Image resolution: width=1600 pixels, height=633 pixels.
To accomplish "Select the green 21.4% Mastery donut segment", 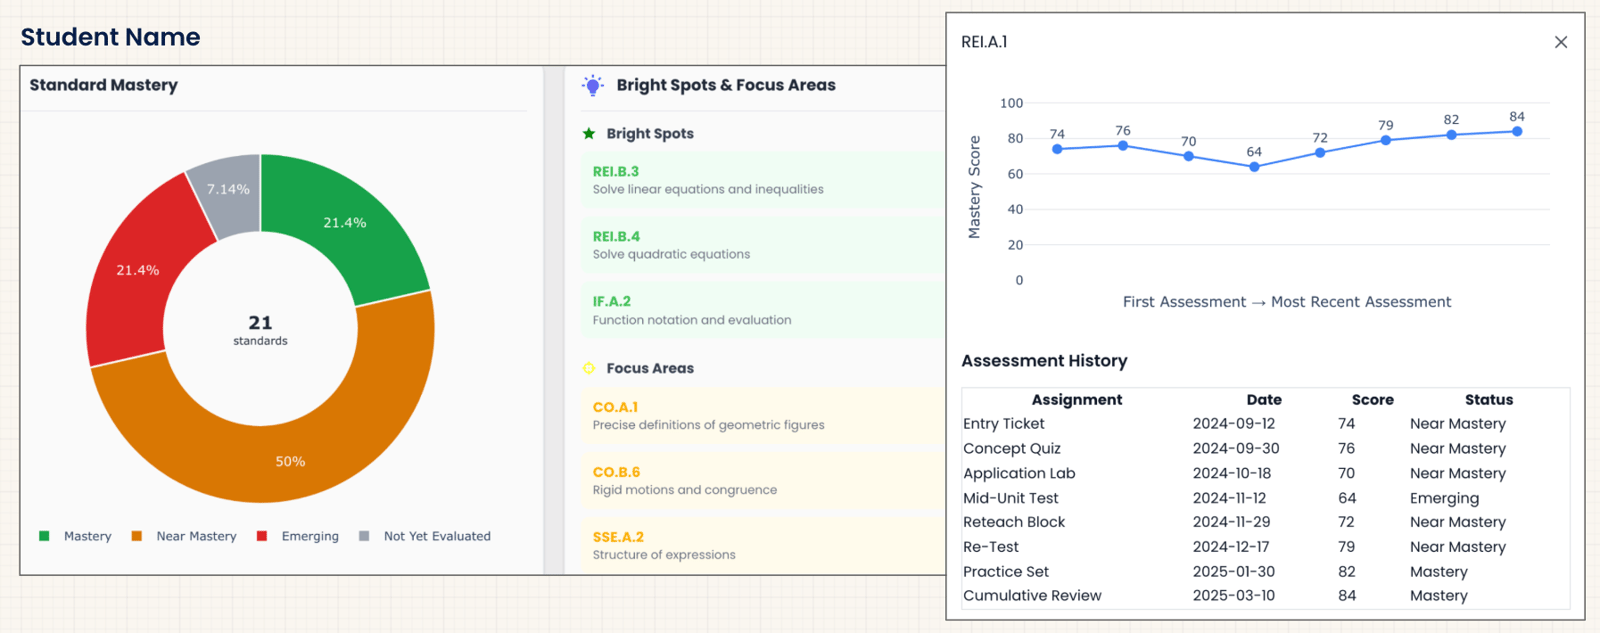I will 345,223.
